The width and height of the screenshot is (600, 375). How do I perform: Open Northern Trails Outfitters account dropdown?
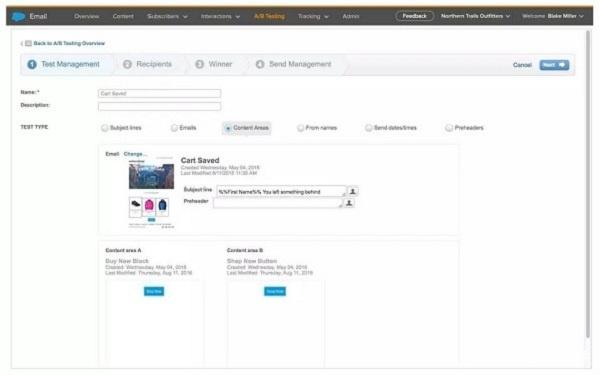[x=475, y=16]
